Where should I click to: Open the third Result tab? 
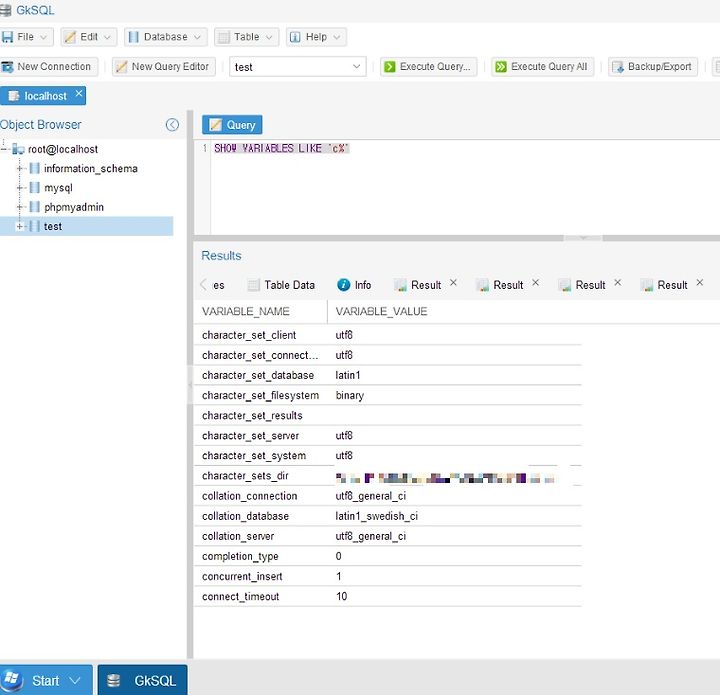(582, 285)
